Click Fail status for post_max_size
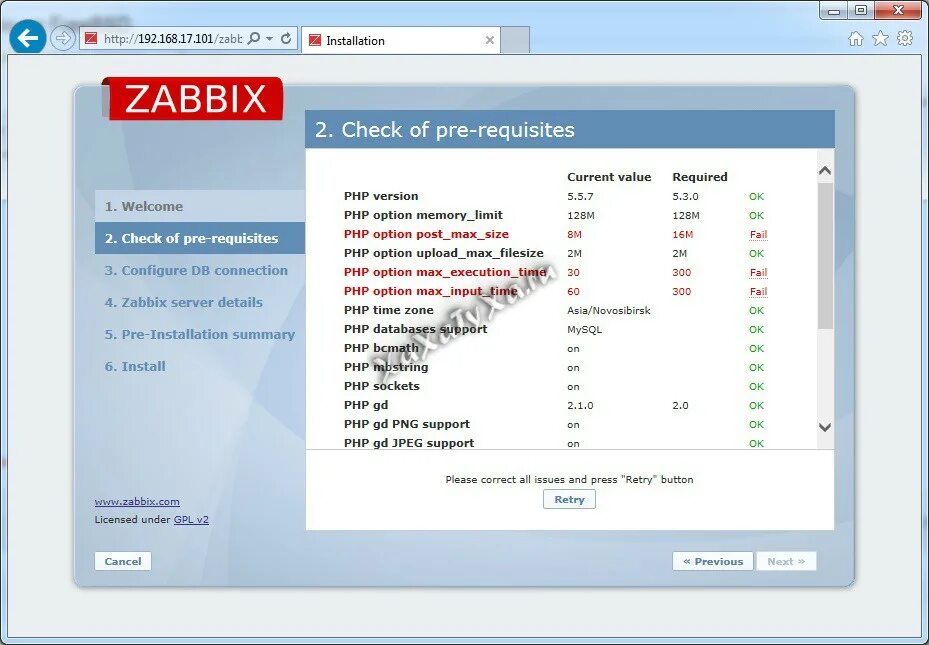This screenshot has height=645, width=929. tap(758, 235)
